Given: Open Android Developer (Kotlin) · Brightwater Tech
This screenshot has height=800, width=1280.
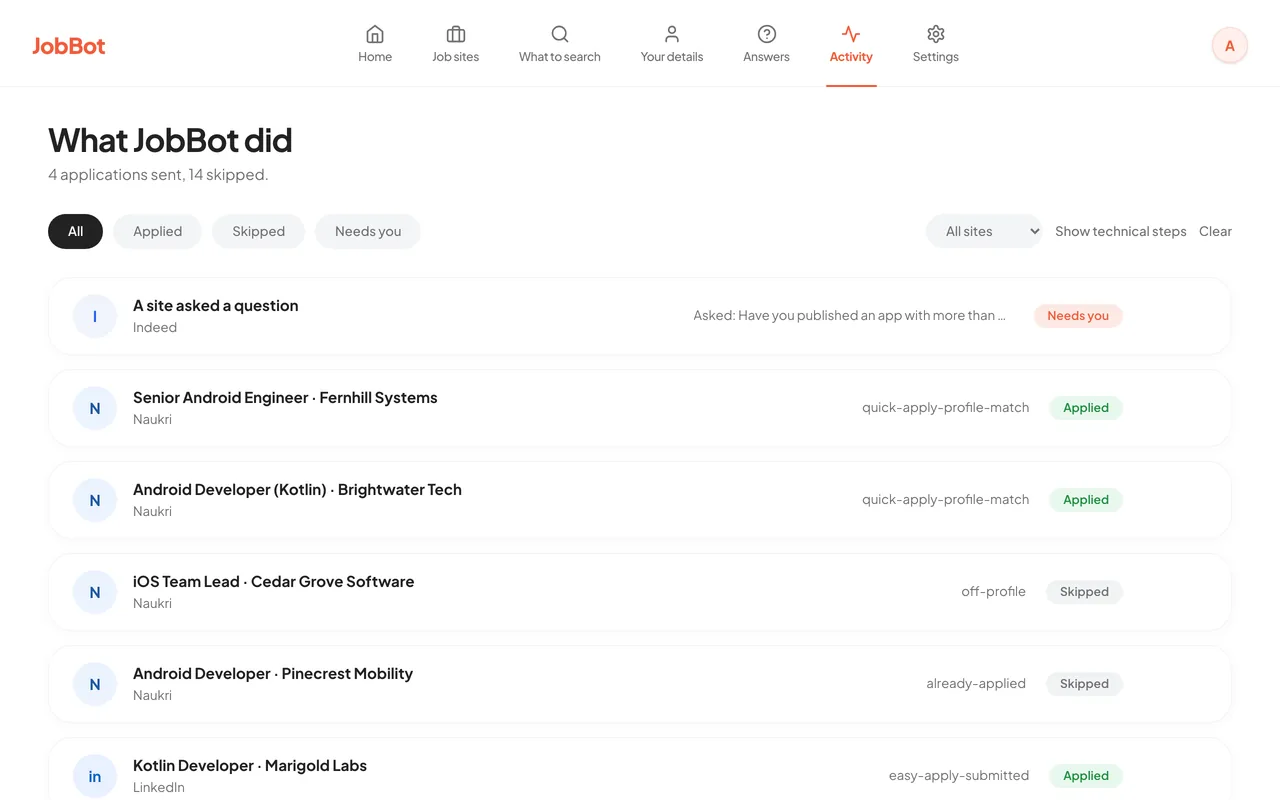Looking at the screenshot, I should pos(639,500).
